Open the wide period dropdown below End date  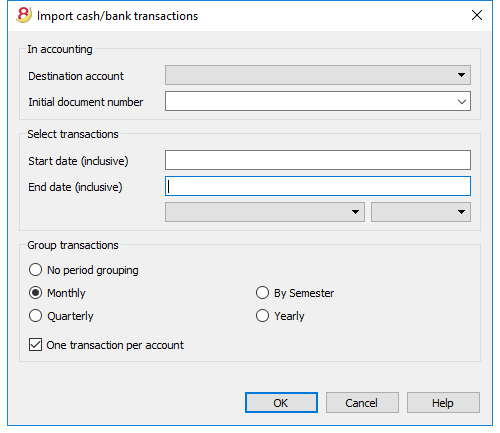coord(265,212)
